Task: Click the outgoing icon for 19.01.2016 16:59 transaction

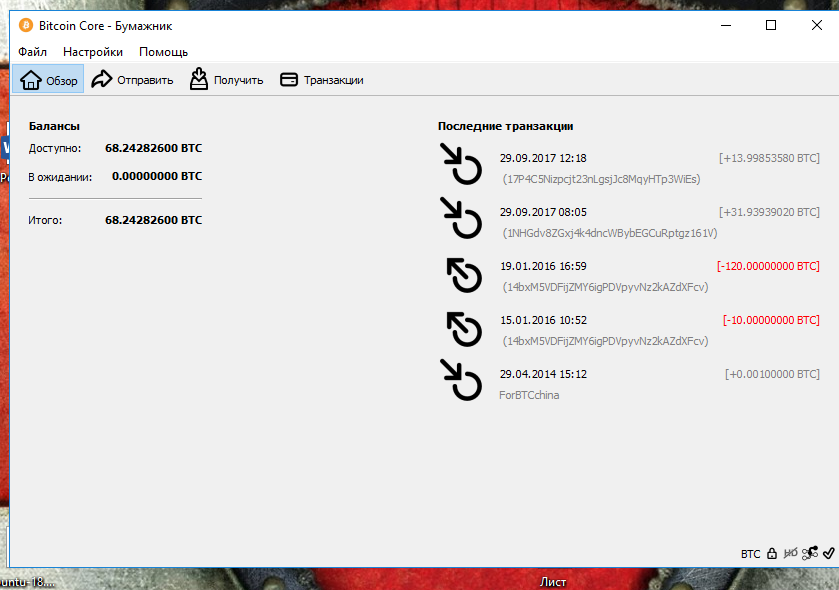Action: pos(464,275)
